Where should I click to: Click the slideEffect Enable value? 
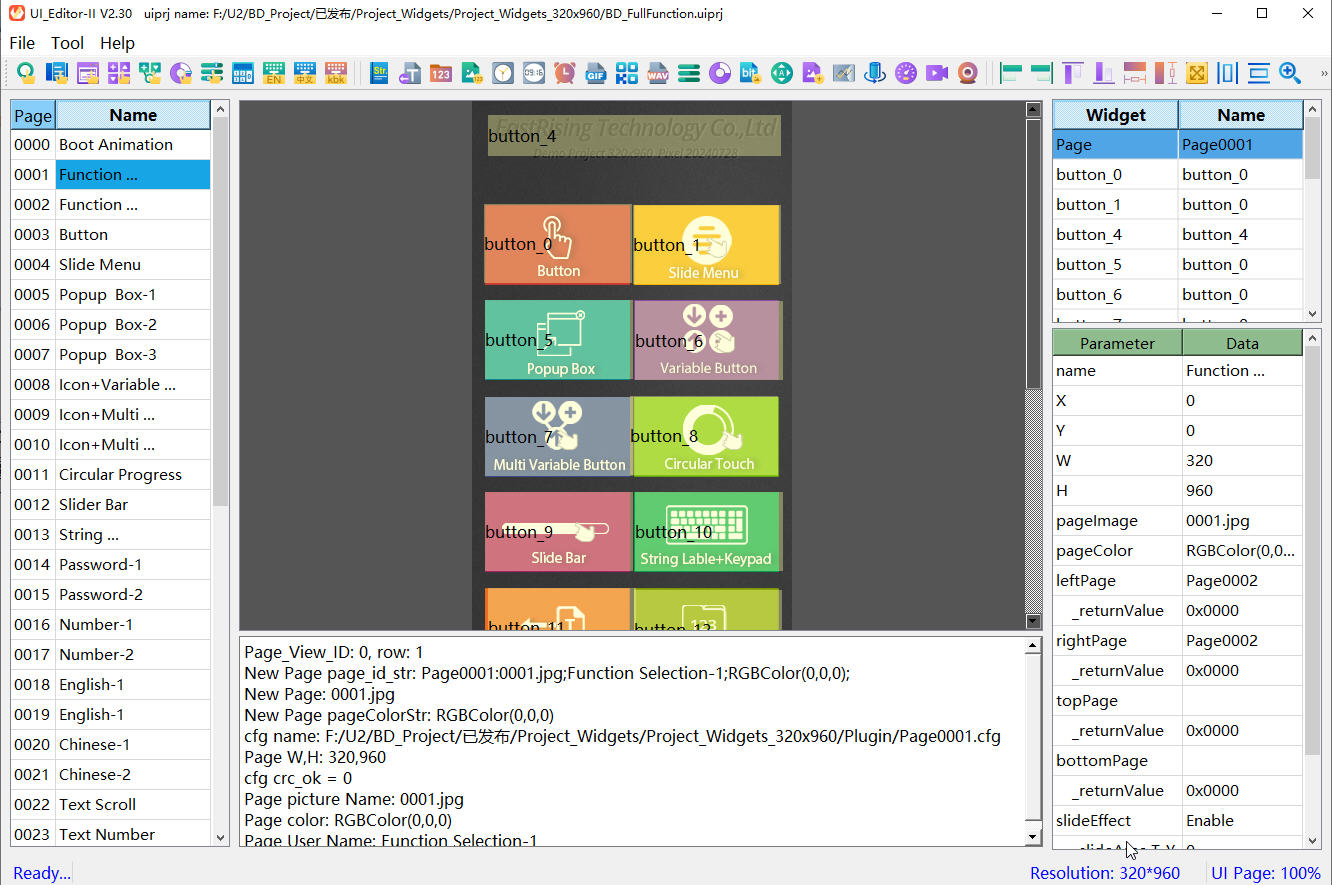[1242, 820]
